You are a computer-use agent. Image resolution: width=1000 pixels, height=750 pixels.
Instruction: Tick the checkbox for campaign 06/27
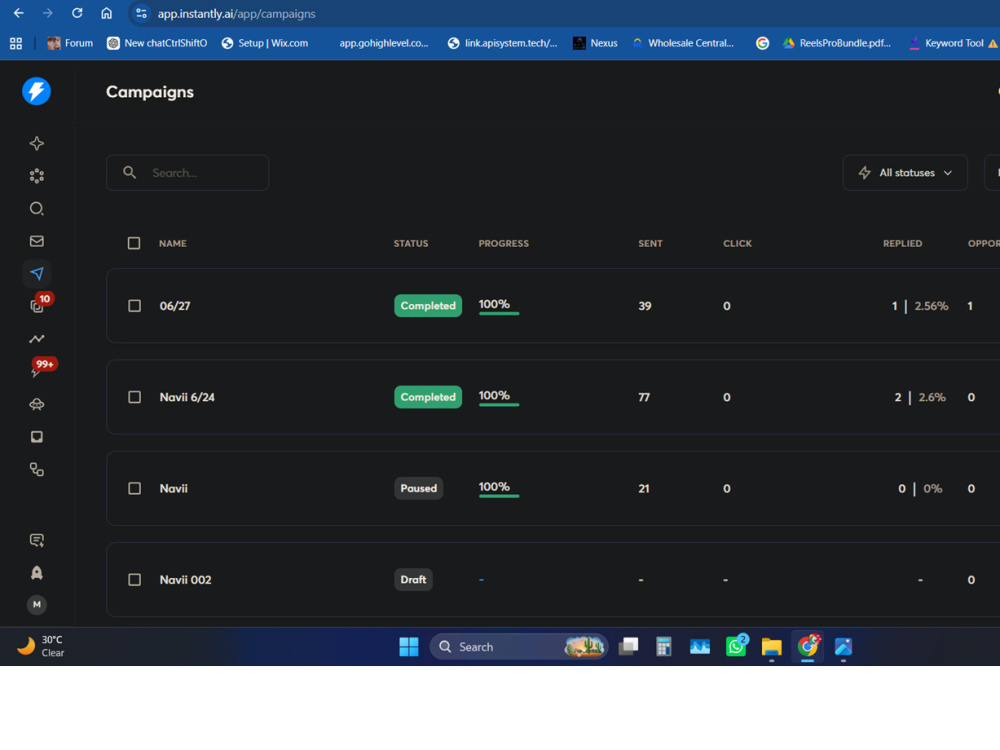click(x=135, y=306)
